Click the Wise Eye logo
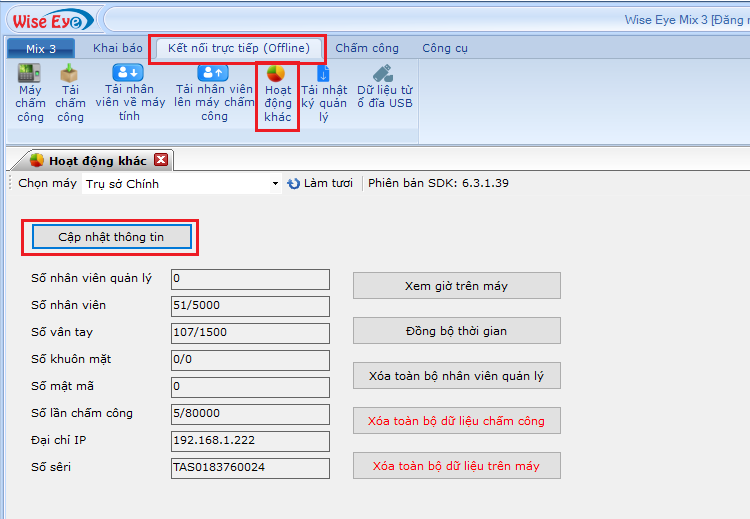The height and width of the screenshot is (519, 750). pyautogui.click(x=50, y=19)
